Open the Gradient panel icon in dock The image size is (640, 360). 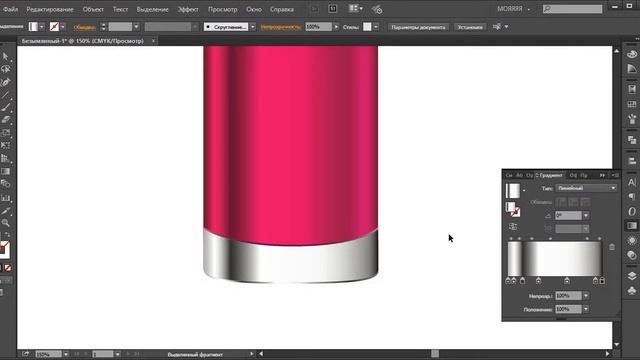coord(632,226)
